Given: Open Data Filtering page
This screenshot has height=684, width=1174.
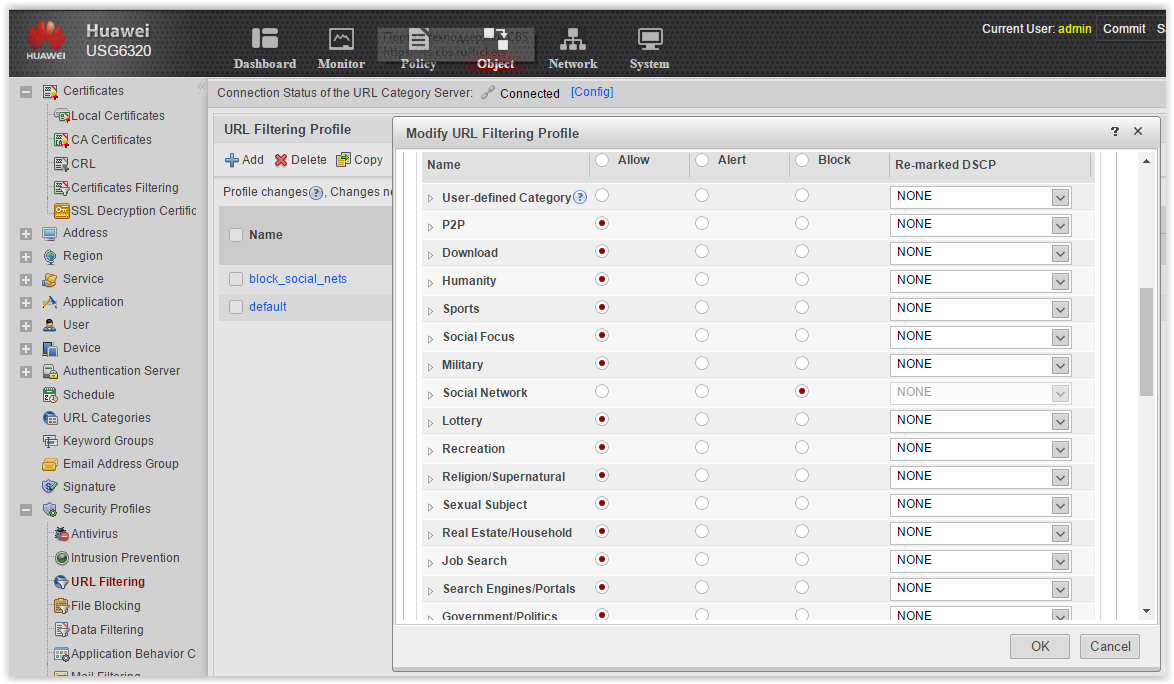Looking at the screenshot, I should [107, 629].
